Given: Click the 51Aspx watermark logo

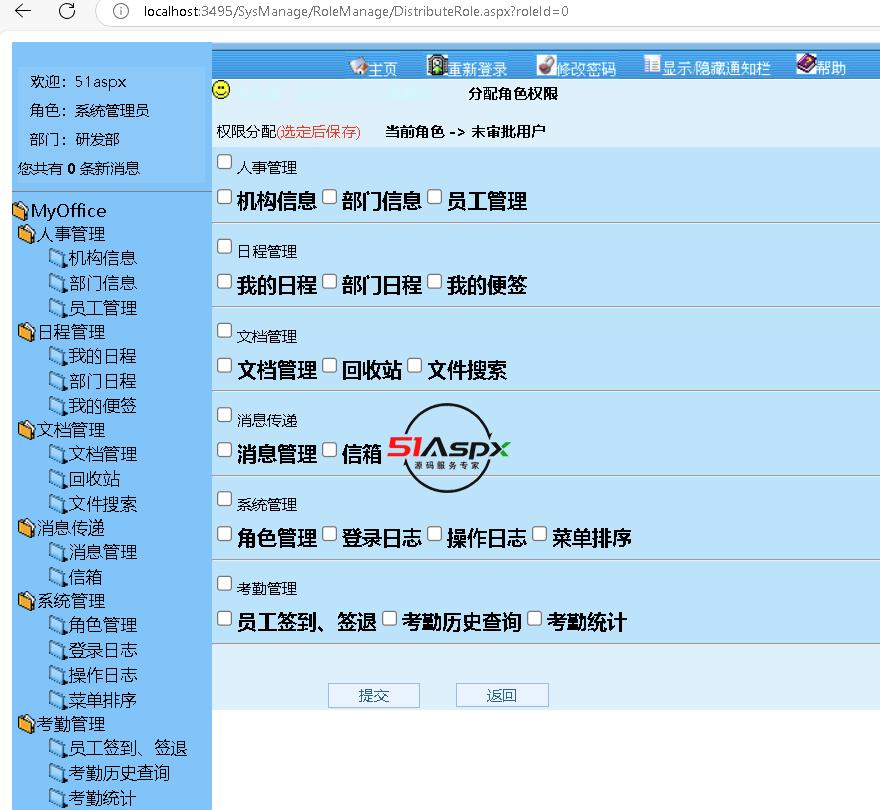Looking at the screenshot, I should (x=449, y=449).
